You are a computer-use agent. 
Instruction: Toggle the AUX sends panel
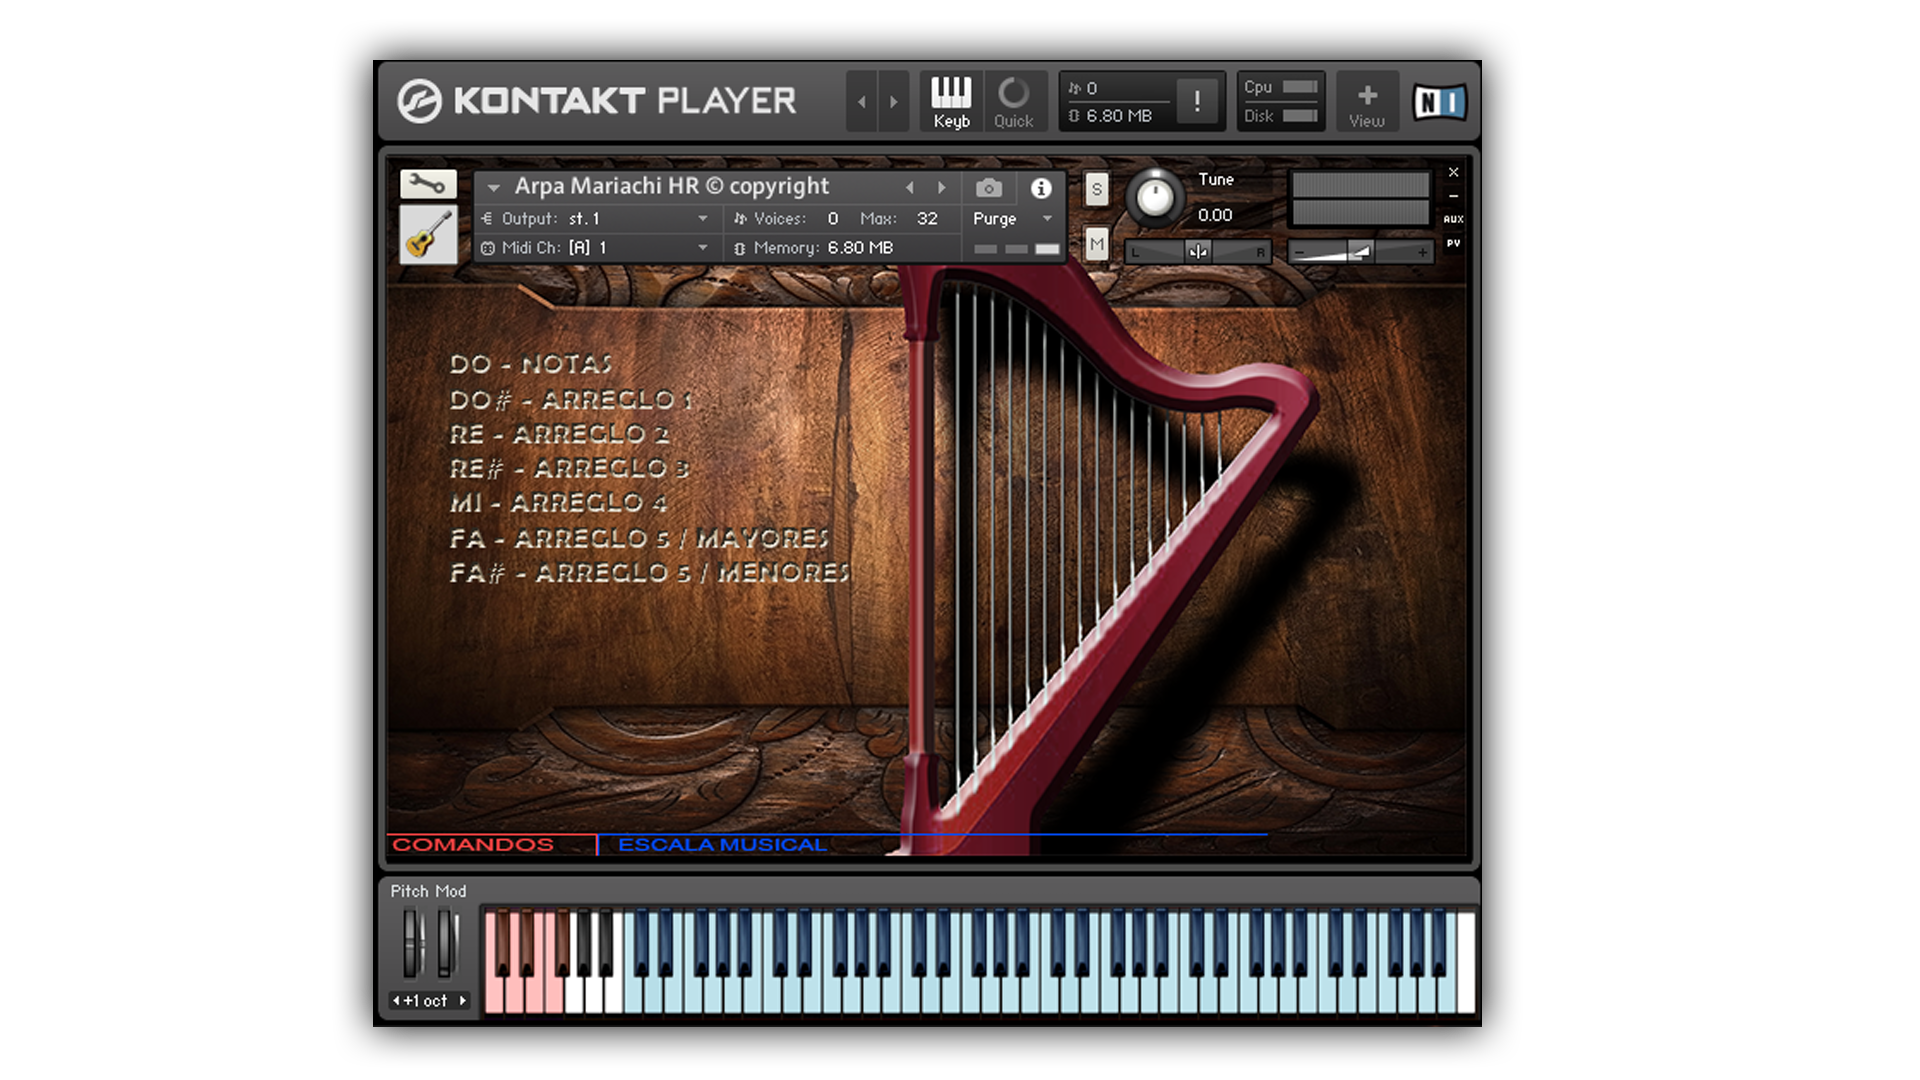(1453, 219)
